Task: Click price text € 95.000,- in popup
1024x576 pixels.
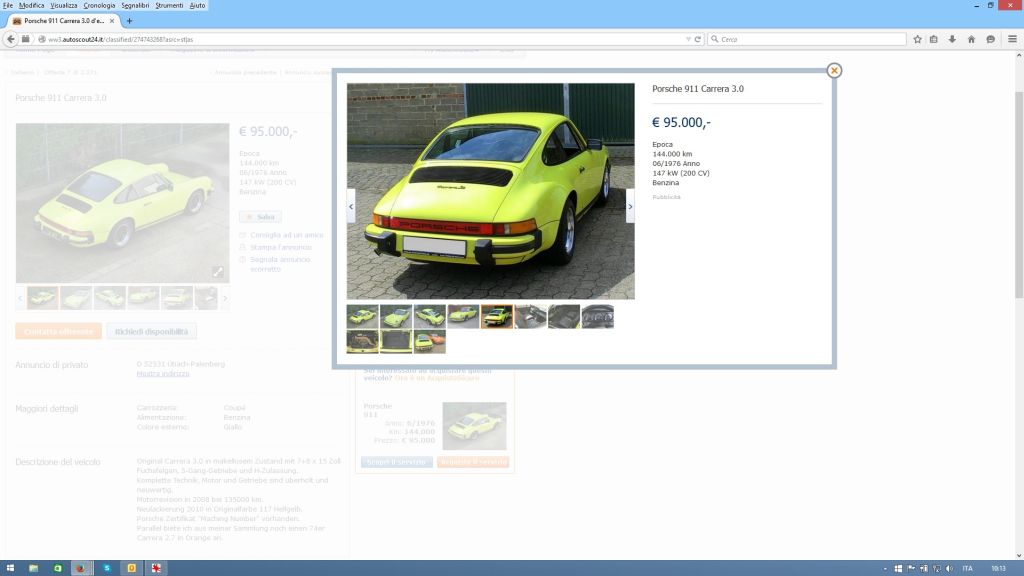Action: 681,122
